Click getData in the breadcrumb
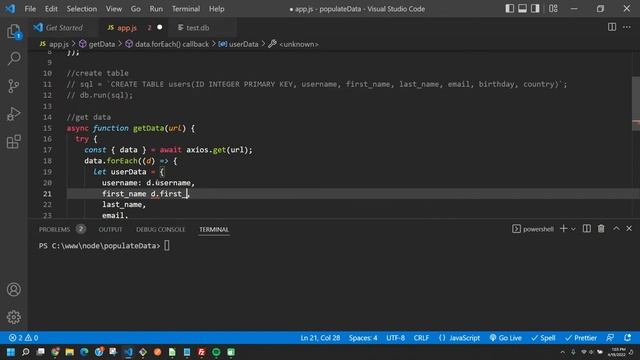Screen dimensions: 640x360 [102, 44]
